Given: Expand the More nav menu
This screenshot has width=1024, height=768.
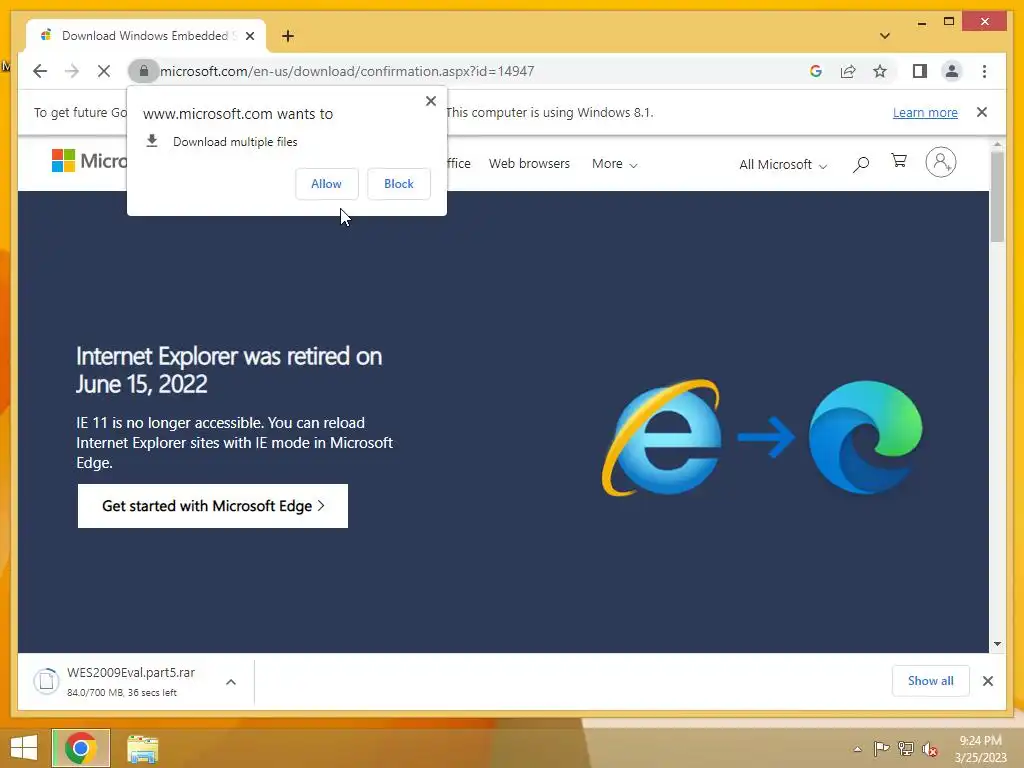Looking at the screenshot, I should (x=615, y=163).
